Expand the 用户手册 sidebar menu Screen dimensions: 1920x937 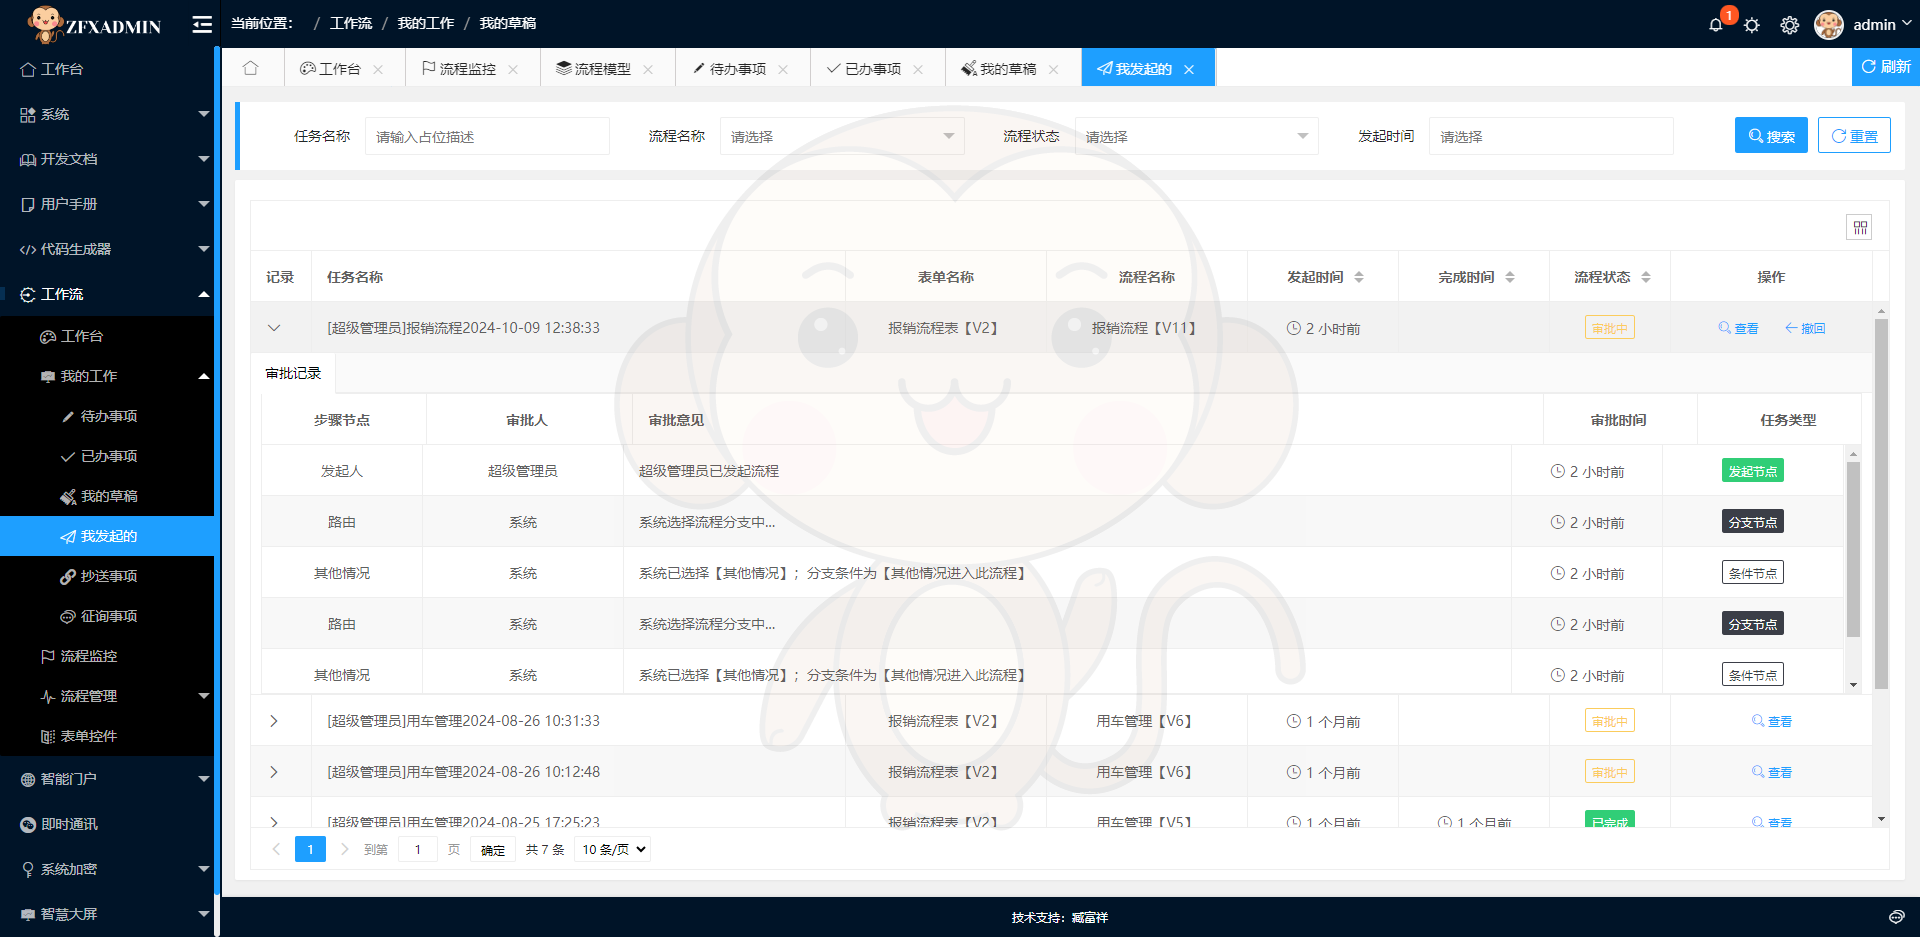107,204
